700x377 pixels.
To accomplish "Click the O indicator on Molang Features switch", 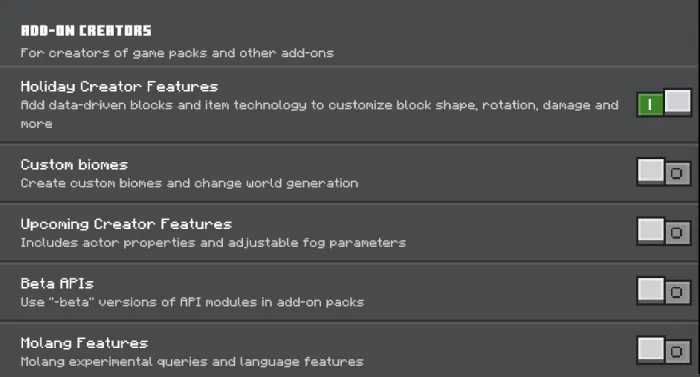I will tap(677, 352).
